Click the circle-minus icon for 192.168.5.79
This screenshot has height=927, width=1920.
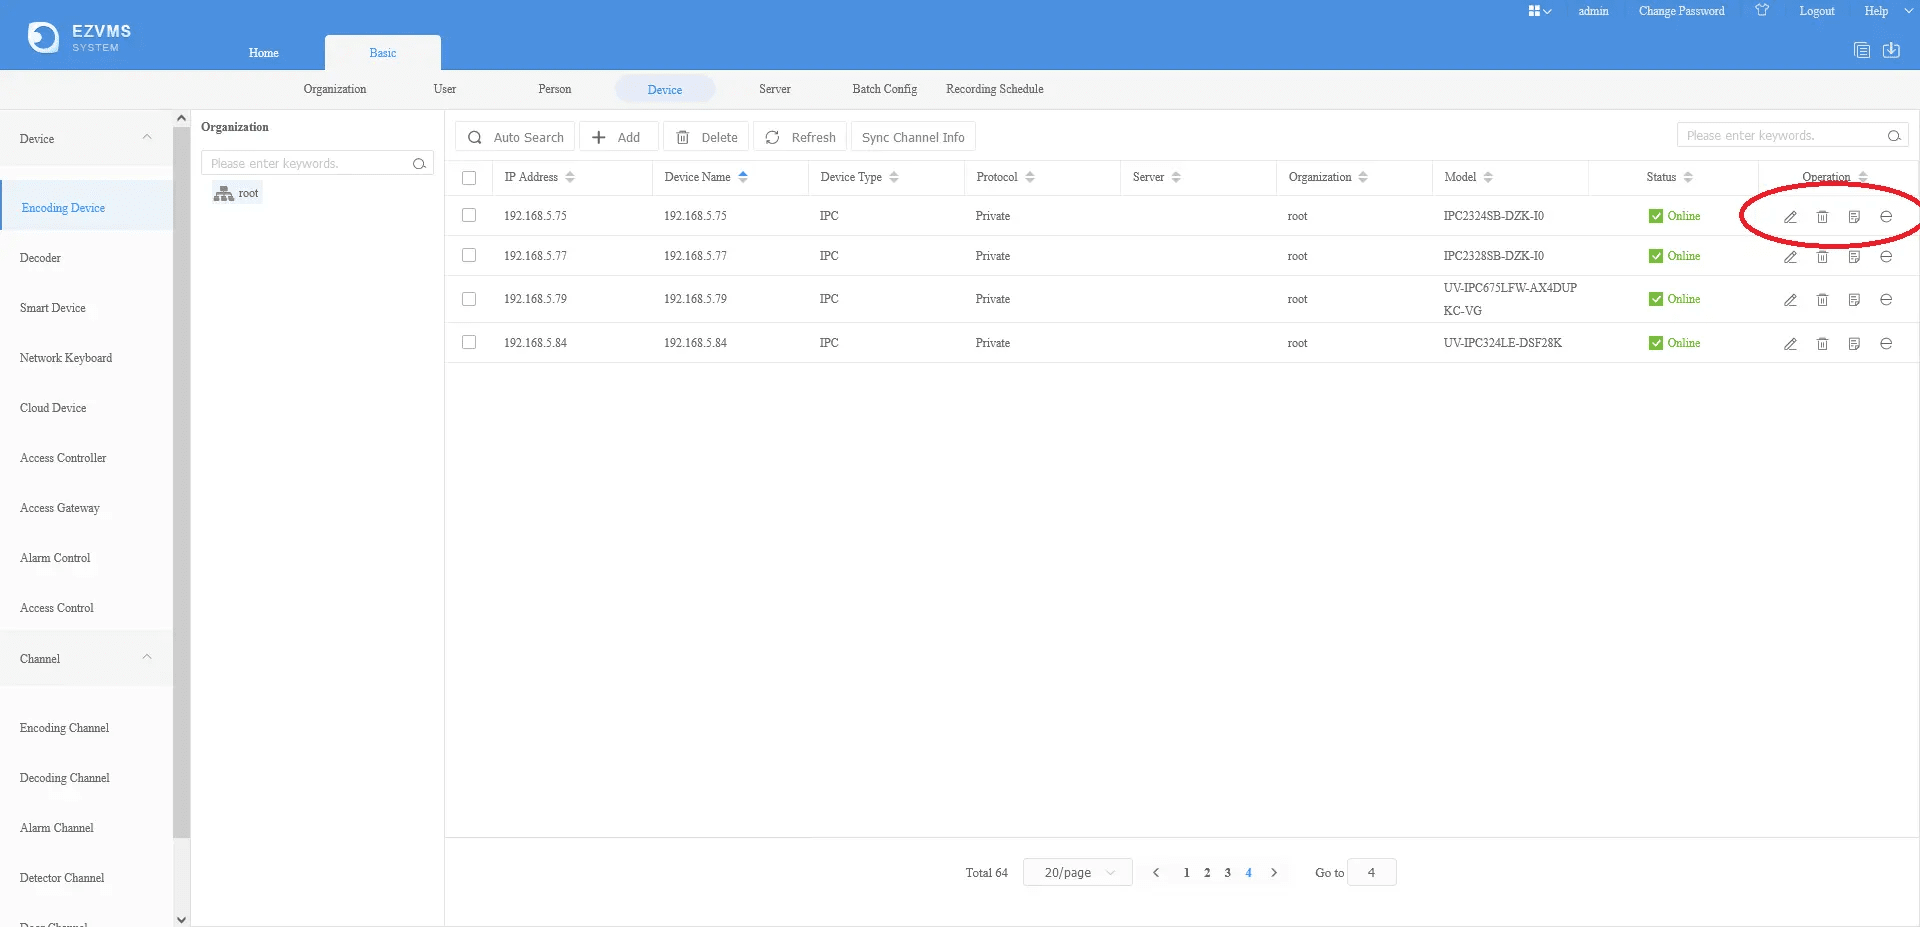(x=1886, y=299)
